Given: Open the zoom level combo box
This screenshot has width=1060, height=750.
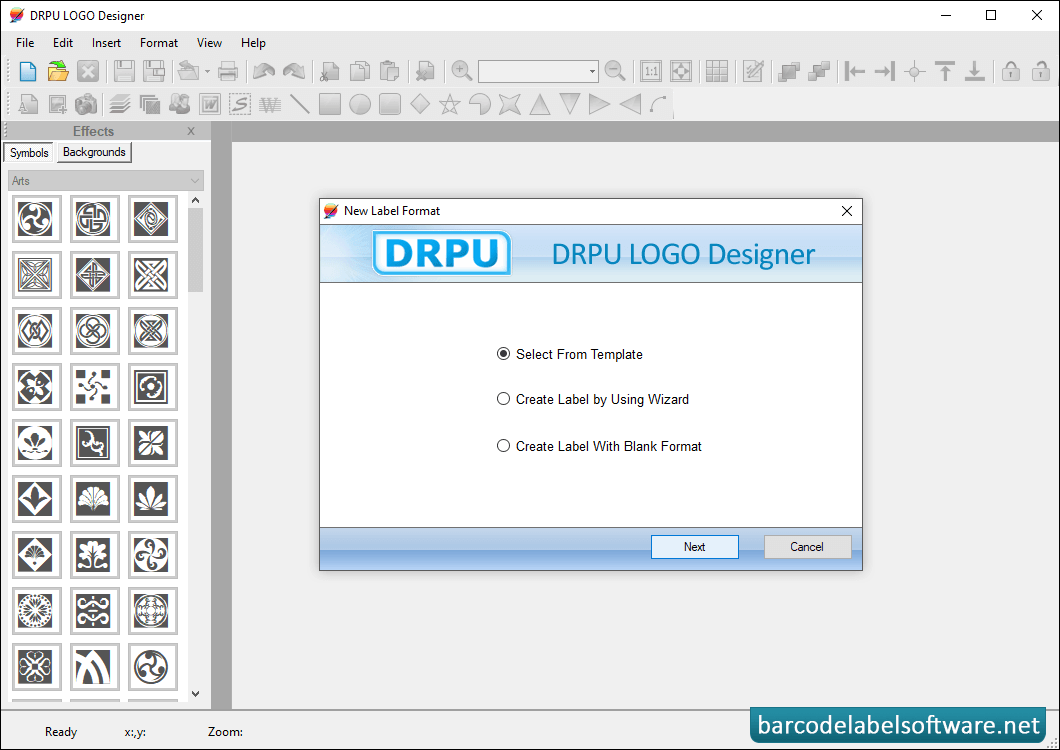Looking at the screenshot, I should [538, 71].
